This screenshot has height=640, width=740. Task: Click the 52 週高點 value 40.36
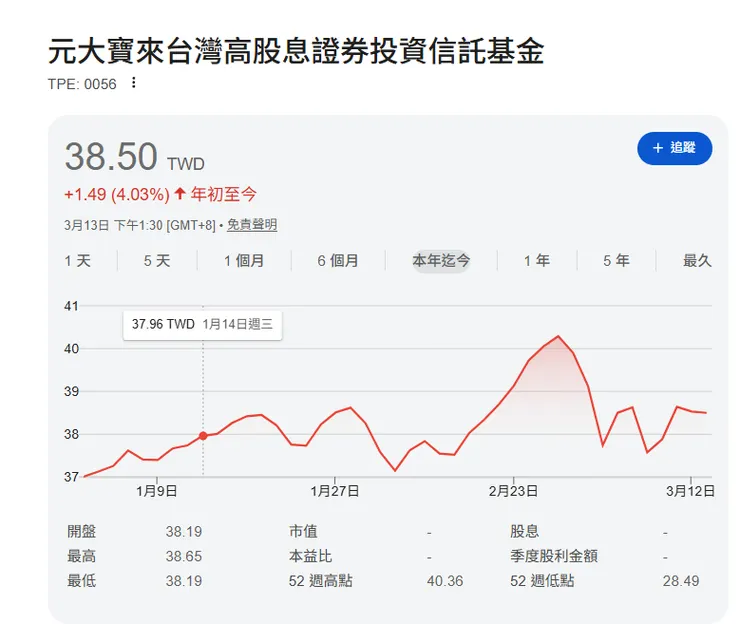(x=445, y=581)
